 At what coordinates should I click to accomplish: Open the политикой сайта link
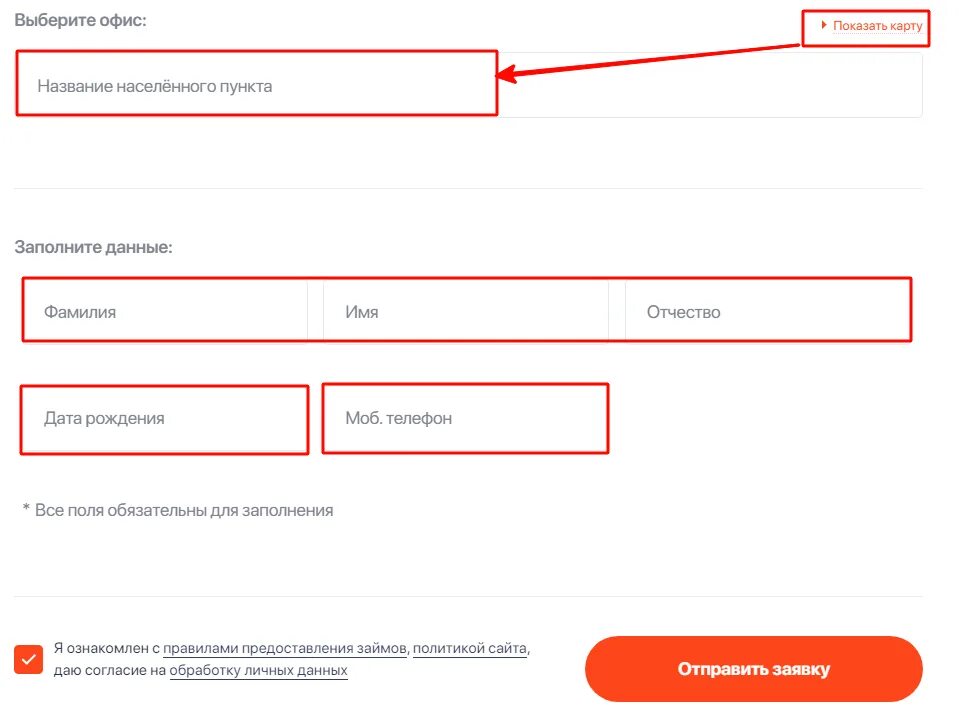(470, 648)
